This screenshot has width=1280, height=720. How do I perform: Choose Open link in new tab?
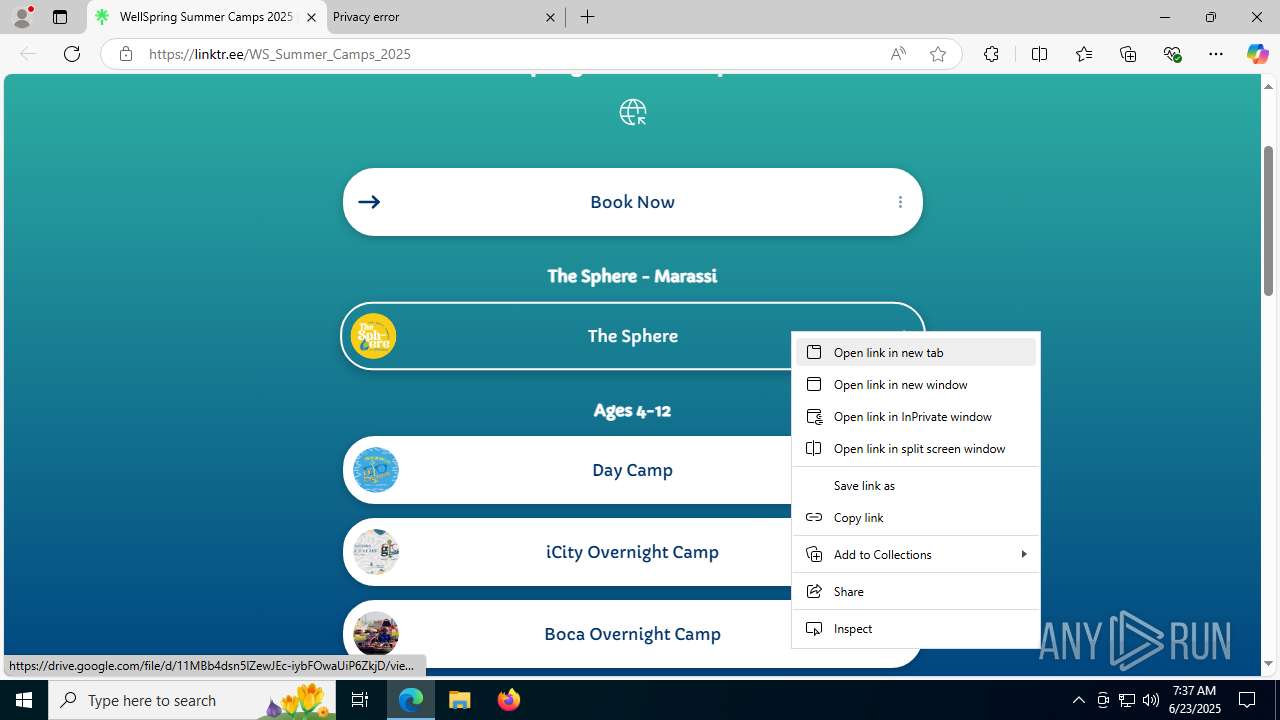(x=916, y=352)
